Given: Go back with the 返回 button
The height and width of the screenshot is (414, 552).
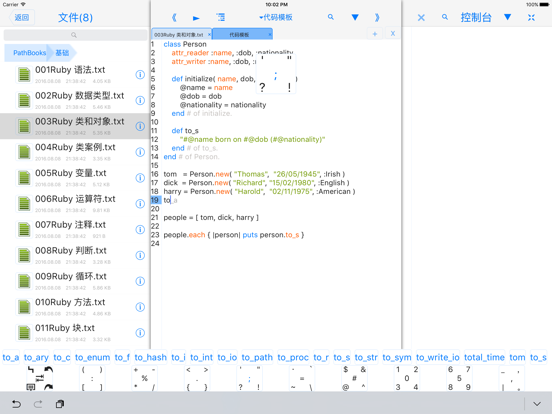Looking at the screenshot, I should pos(22,17).
